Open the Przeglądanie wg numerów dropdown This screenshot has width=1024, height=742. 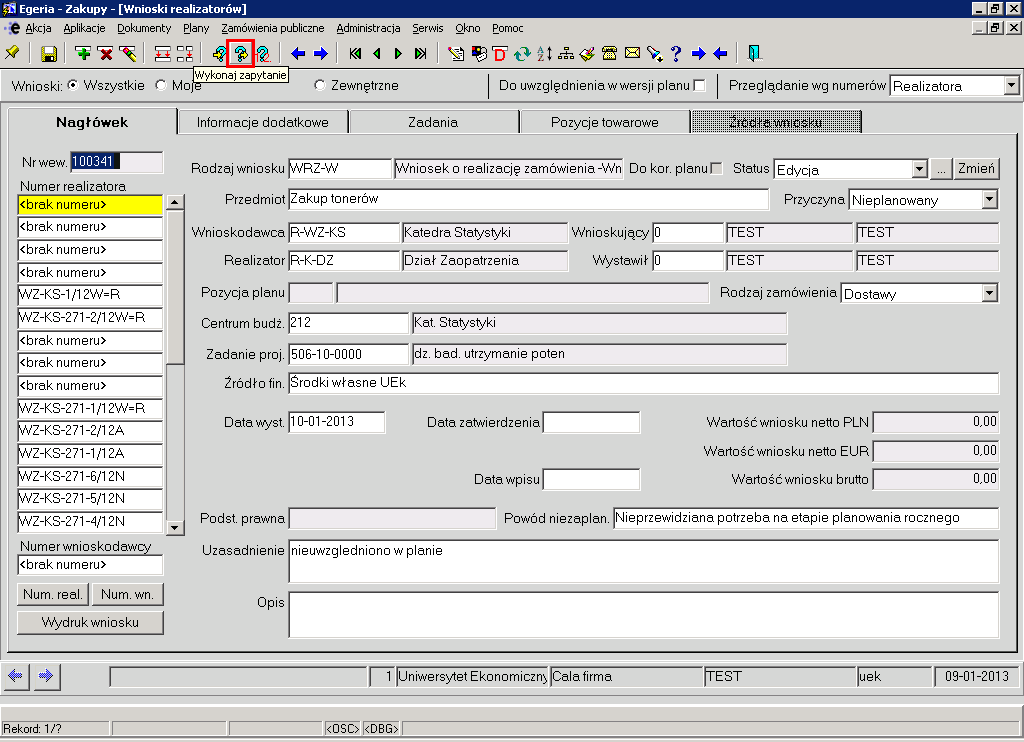click(1012, 86)
